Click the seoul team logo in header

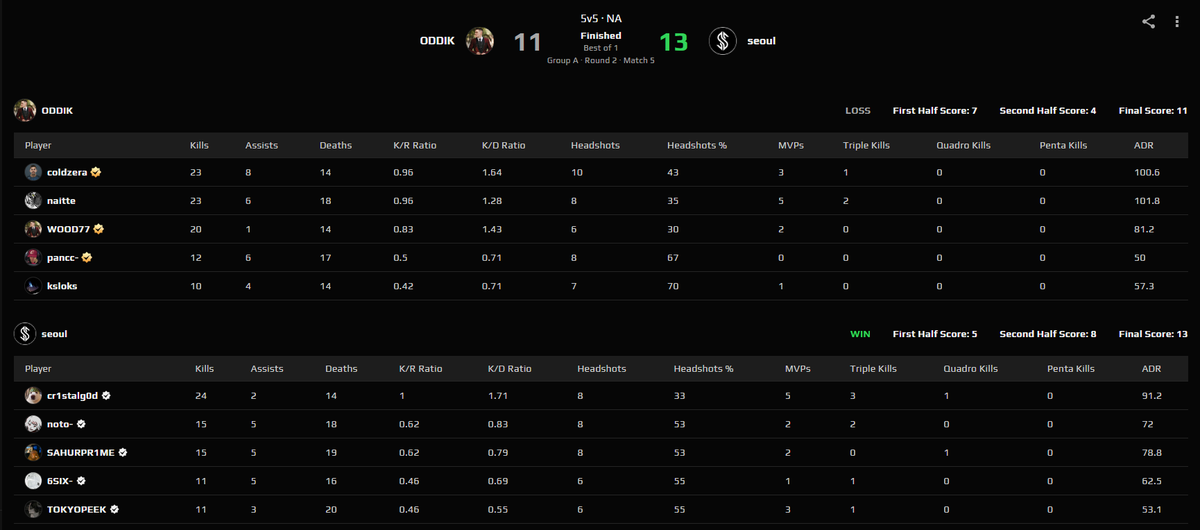pos(723,41)
